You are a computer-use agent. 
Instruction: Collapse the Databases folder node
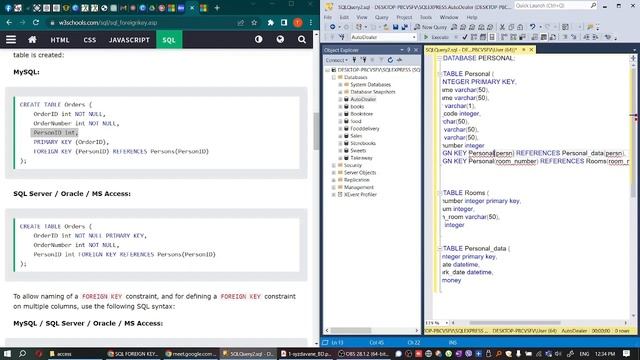pos(334,77)
